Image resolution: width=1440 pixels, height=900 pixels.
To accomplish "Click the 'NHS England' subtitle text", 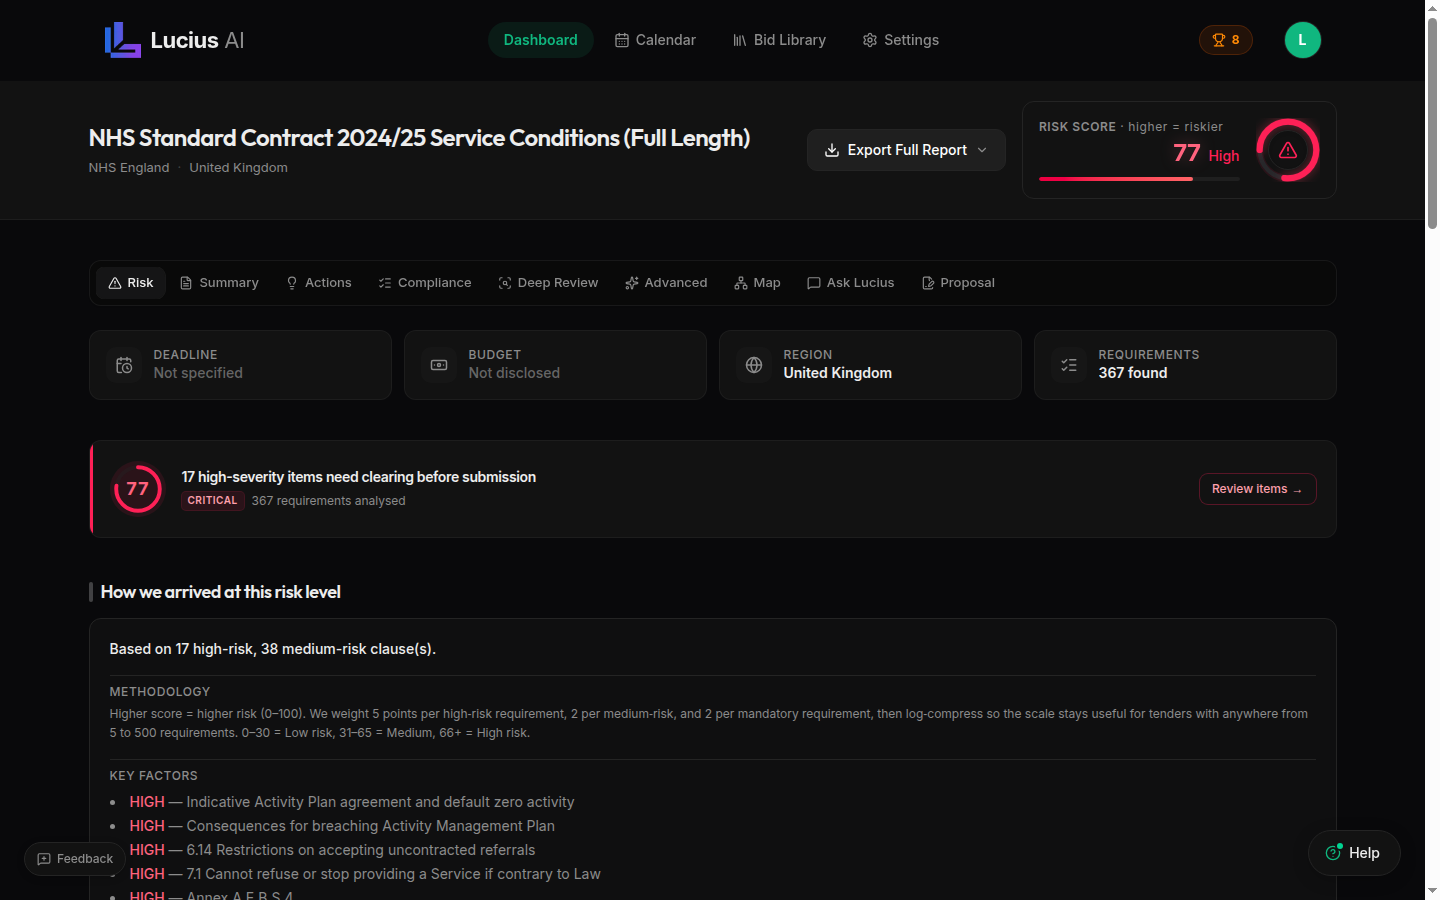I will (129, 168).
